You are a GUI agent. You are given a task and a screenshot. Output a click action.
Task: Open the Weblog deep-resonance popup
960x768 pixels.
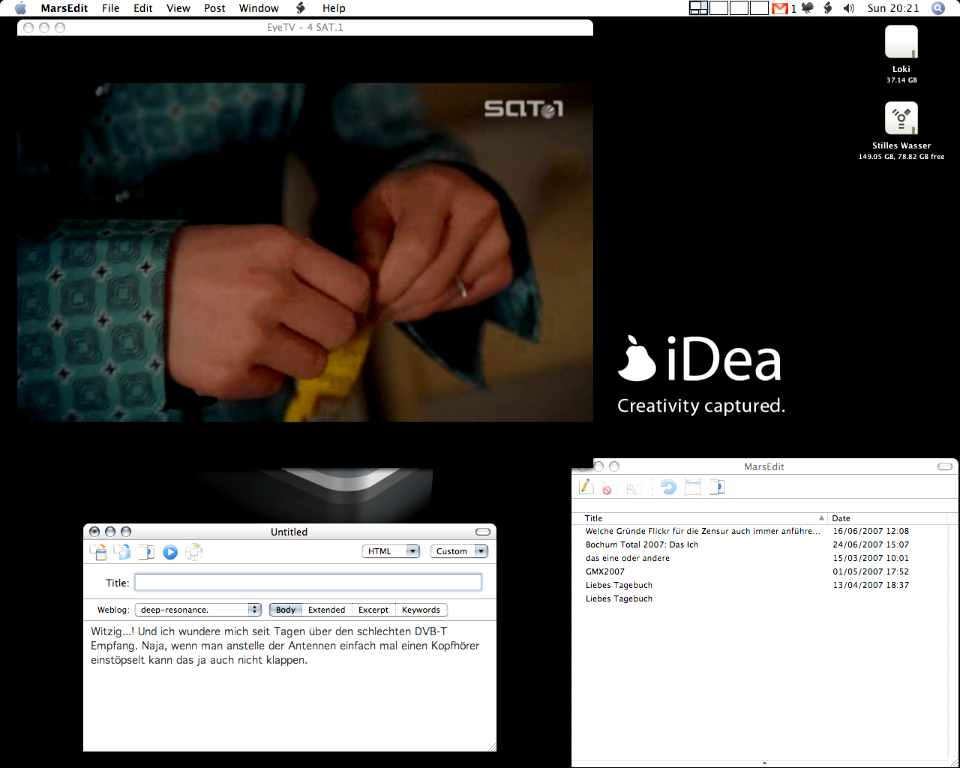pyautogui.click(x=198, y=610)
